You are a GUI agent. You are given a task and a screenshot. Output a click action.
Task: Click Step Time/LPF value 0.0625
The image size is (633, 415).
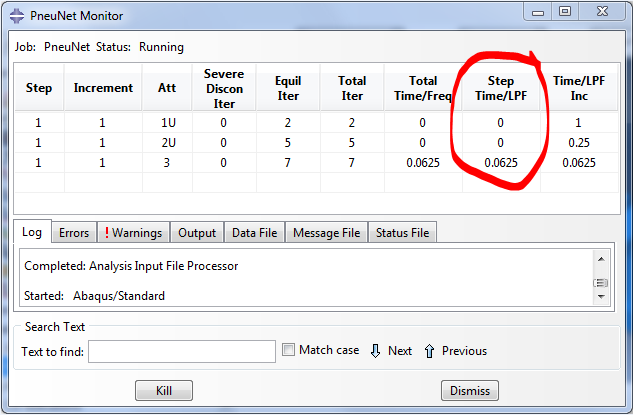[x=501, y=163]
